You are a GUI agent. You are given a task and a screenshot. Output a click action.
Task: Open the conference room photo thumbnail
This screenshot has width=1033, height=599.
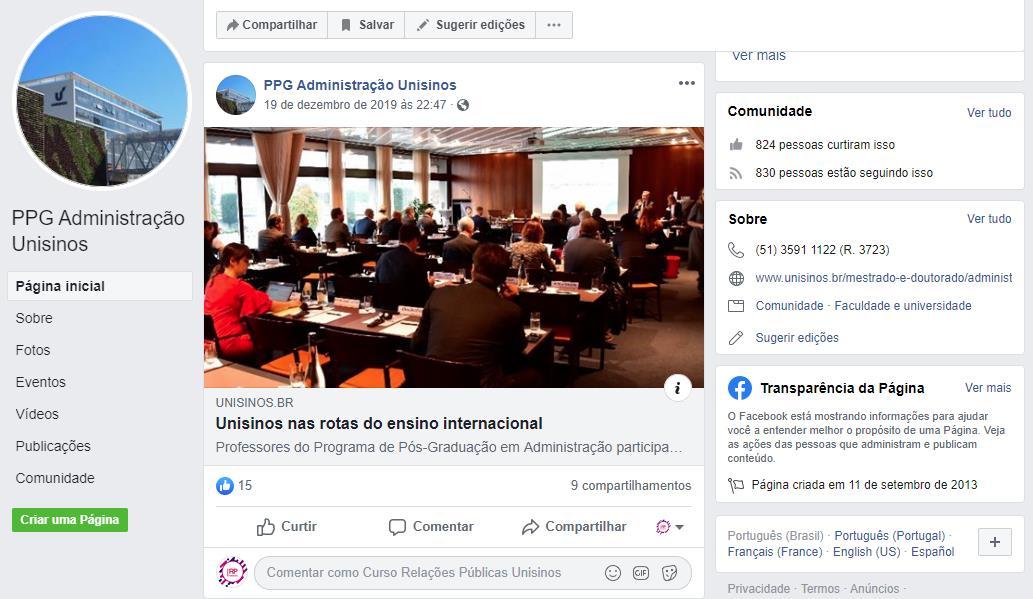coord(454,258)
